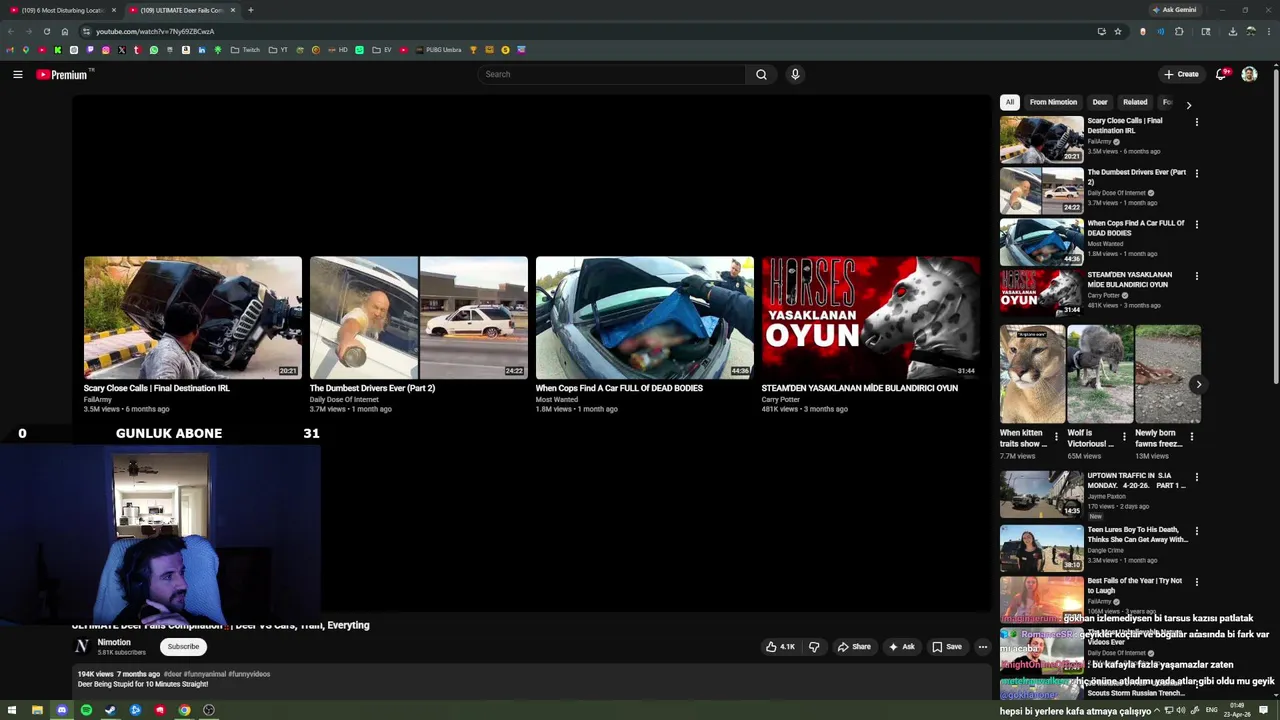Click the #funnyvideos hashtag
Viewport: 1280px width, 720px height.
249,674
